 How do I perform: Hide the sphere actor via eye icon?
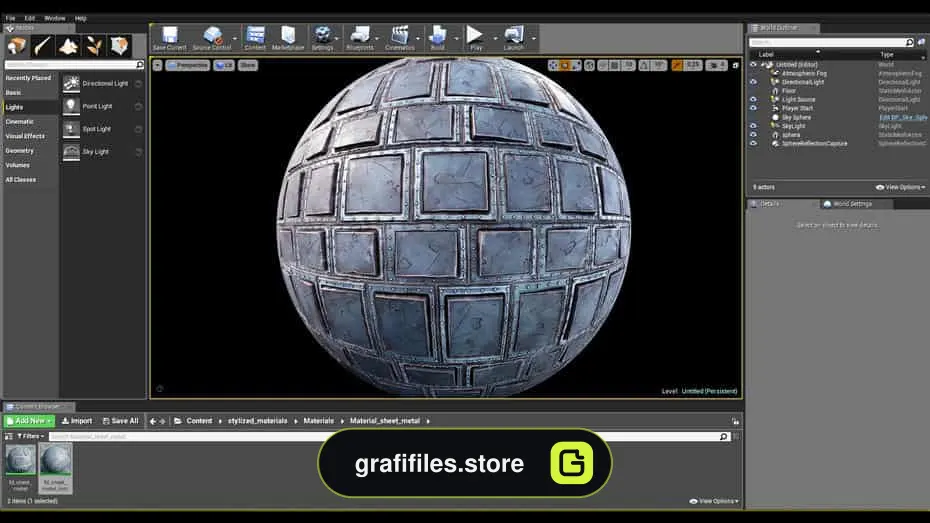point(753,135)
